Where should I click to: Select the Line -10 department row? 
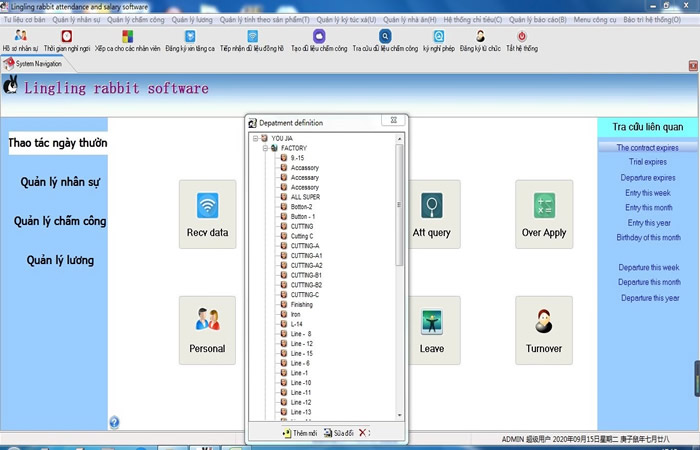click(x=301, y=383)
